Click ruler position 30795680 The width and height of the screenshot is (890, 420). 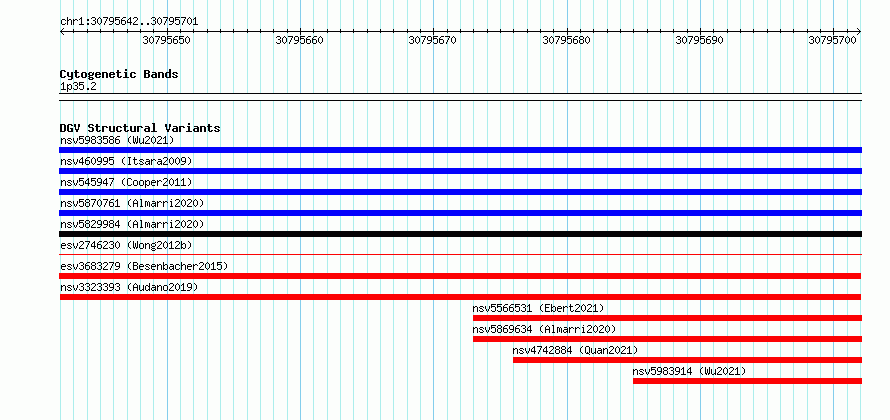pyautogui.click(x=566, y=40)
